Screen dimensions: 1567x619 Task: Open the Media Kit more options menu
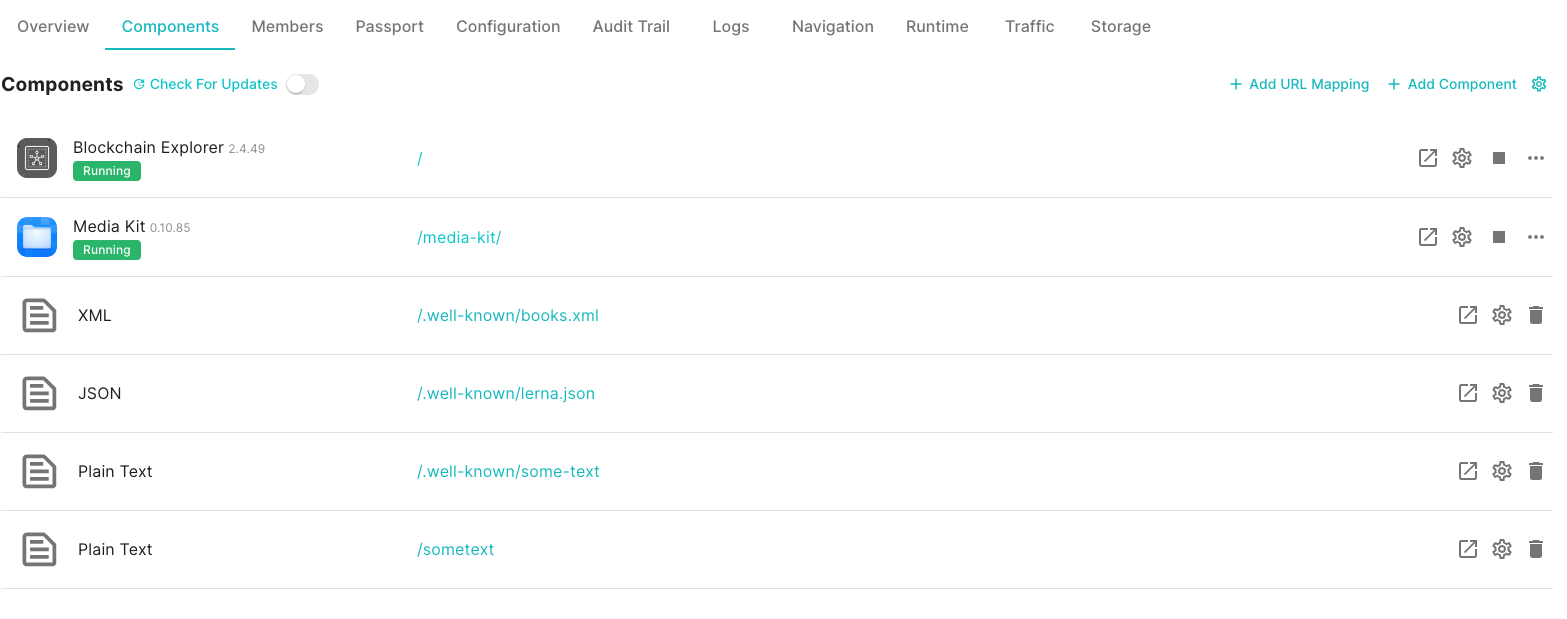tap(1536, 237)
